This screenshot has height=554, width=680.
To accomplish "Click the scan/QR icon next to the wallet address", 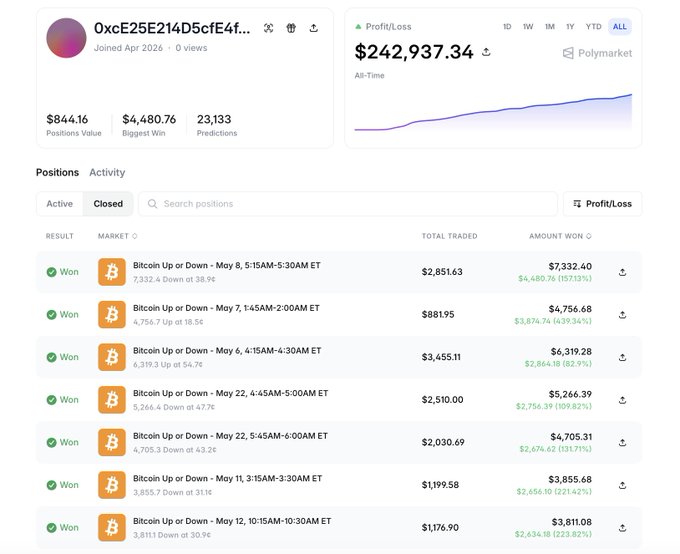I will (268, 28).
